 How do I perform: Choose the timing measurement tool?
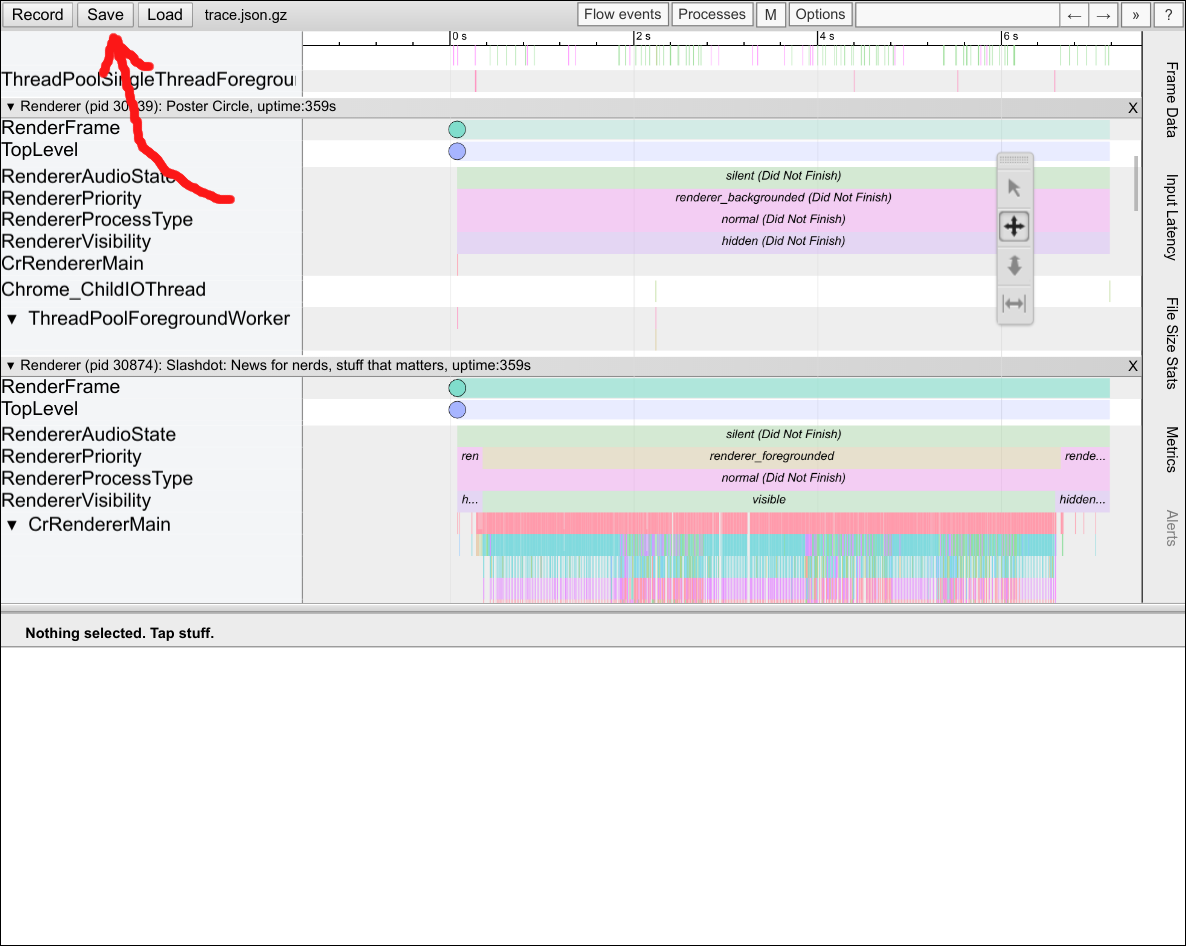tap(1014, 304)
